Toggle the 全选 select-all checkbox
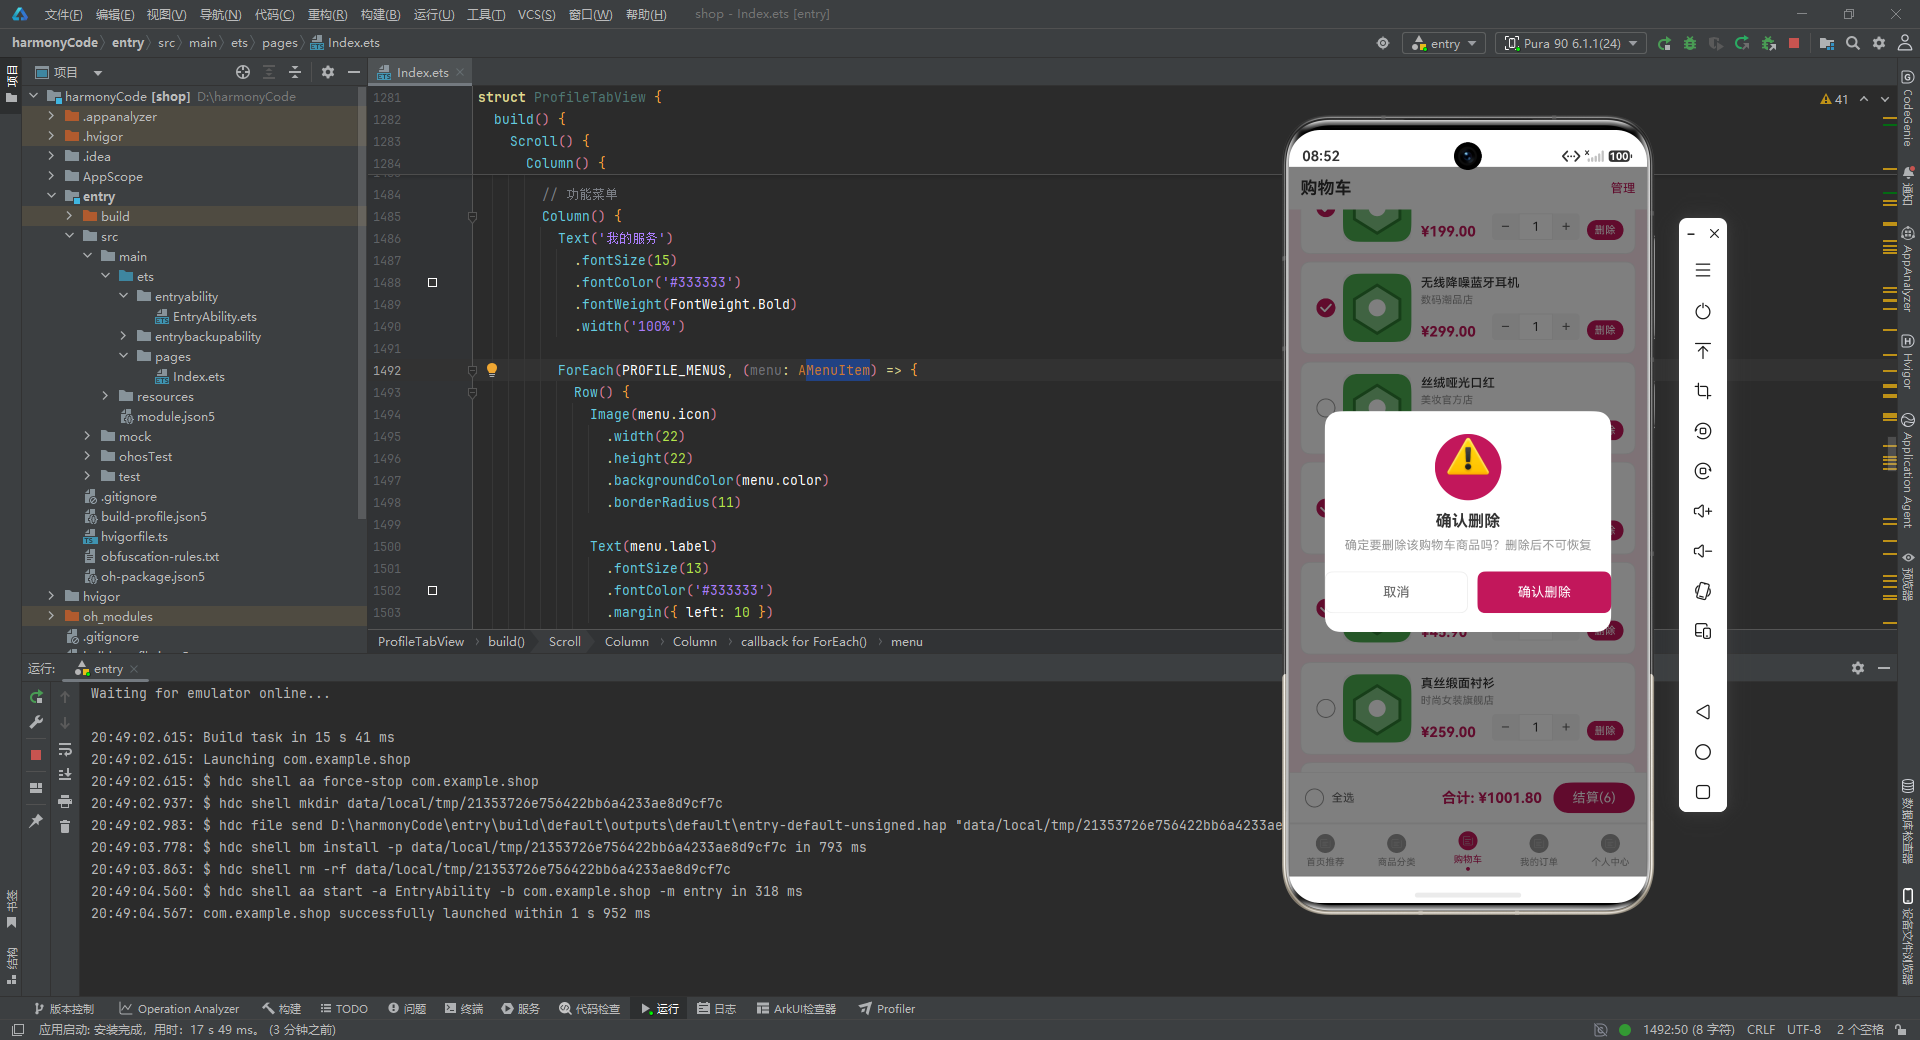This screenshot has height=1040, width=1920. tap(1315, 797)
